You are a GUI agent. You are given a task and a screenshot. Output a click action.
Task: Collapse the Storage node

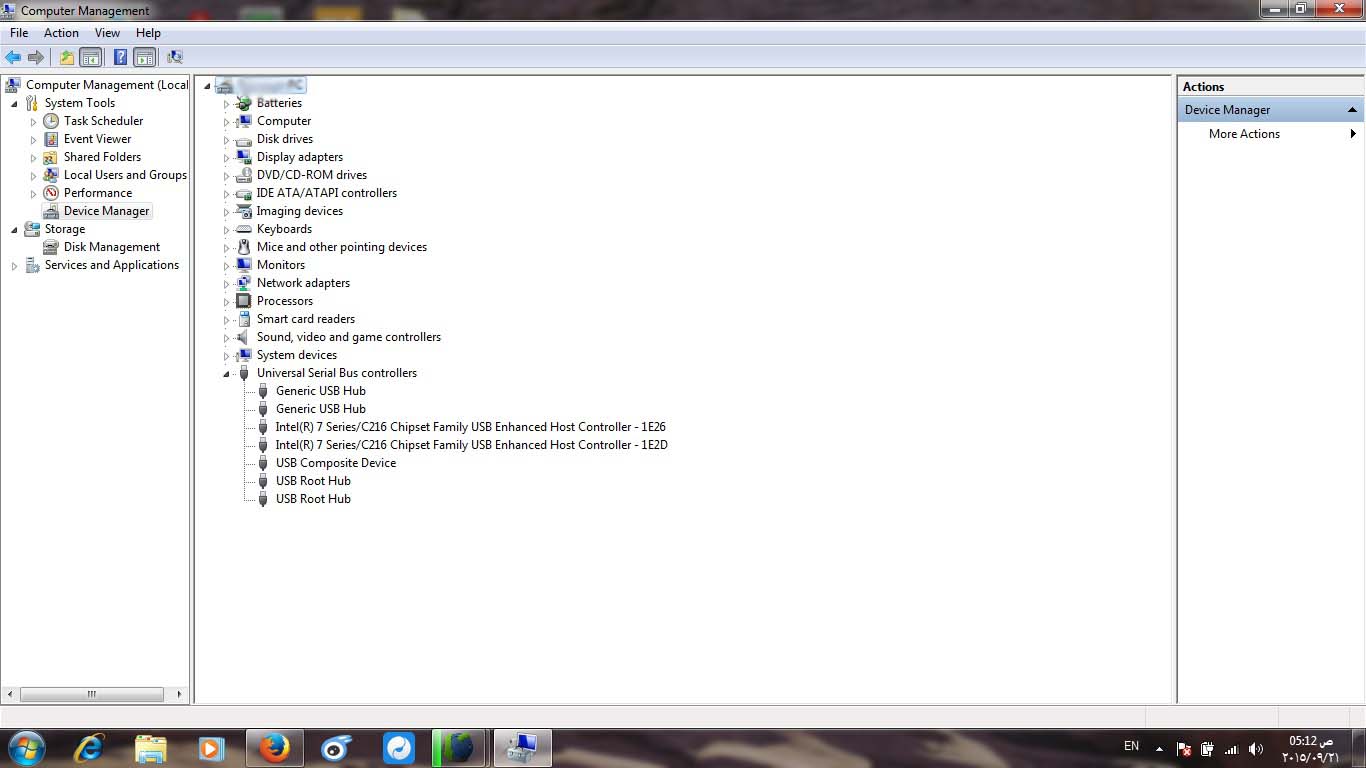click(x=14, y=229)
